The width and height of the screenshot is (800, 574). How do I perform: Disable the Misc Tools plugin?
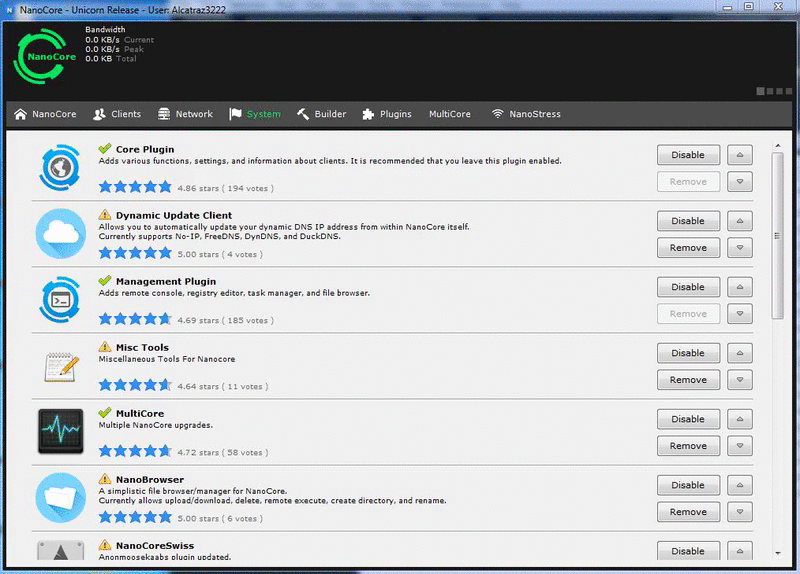pos(688,353)
